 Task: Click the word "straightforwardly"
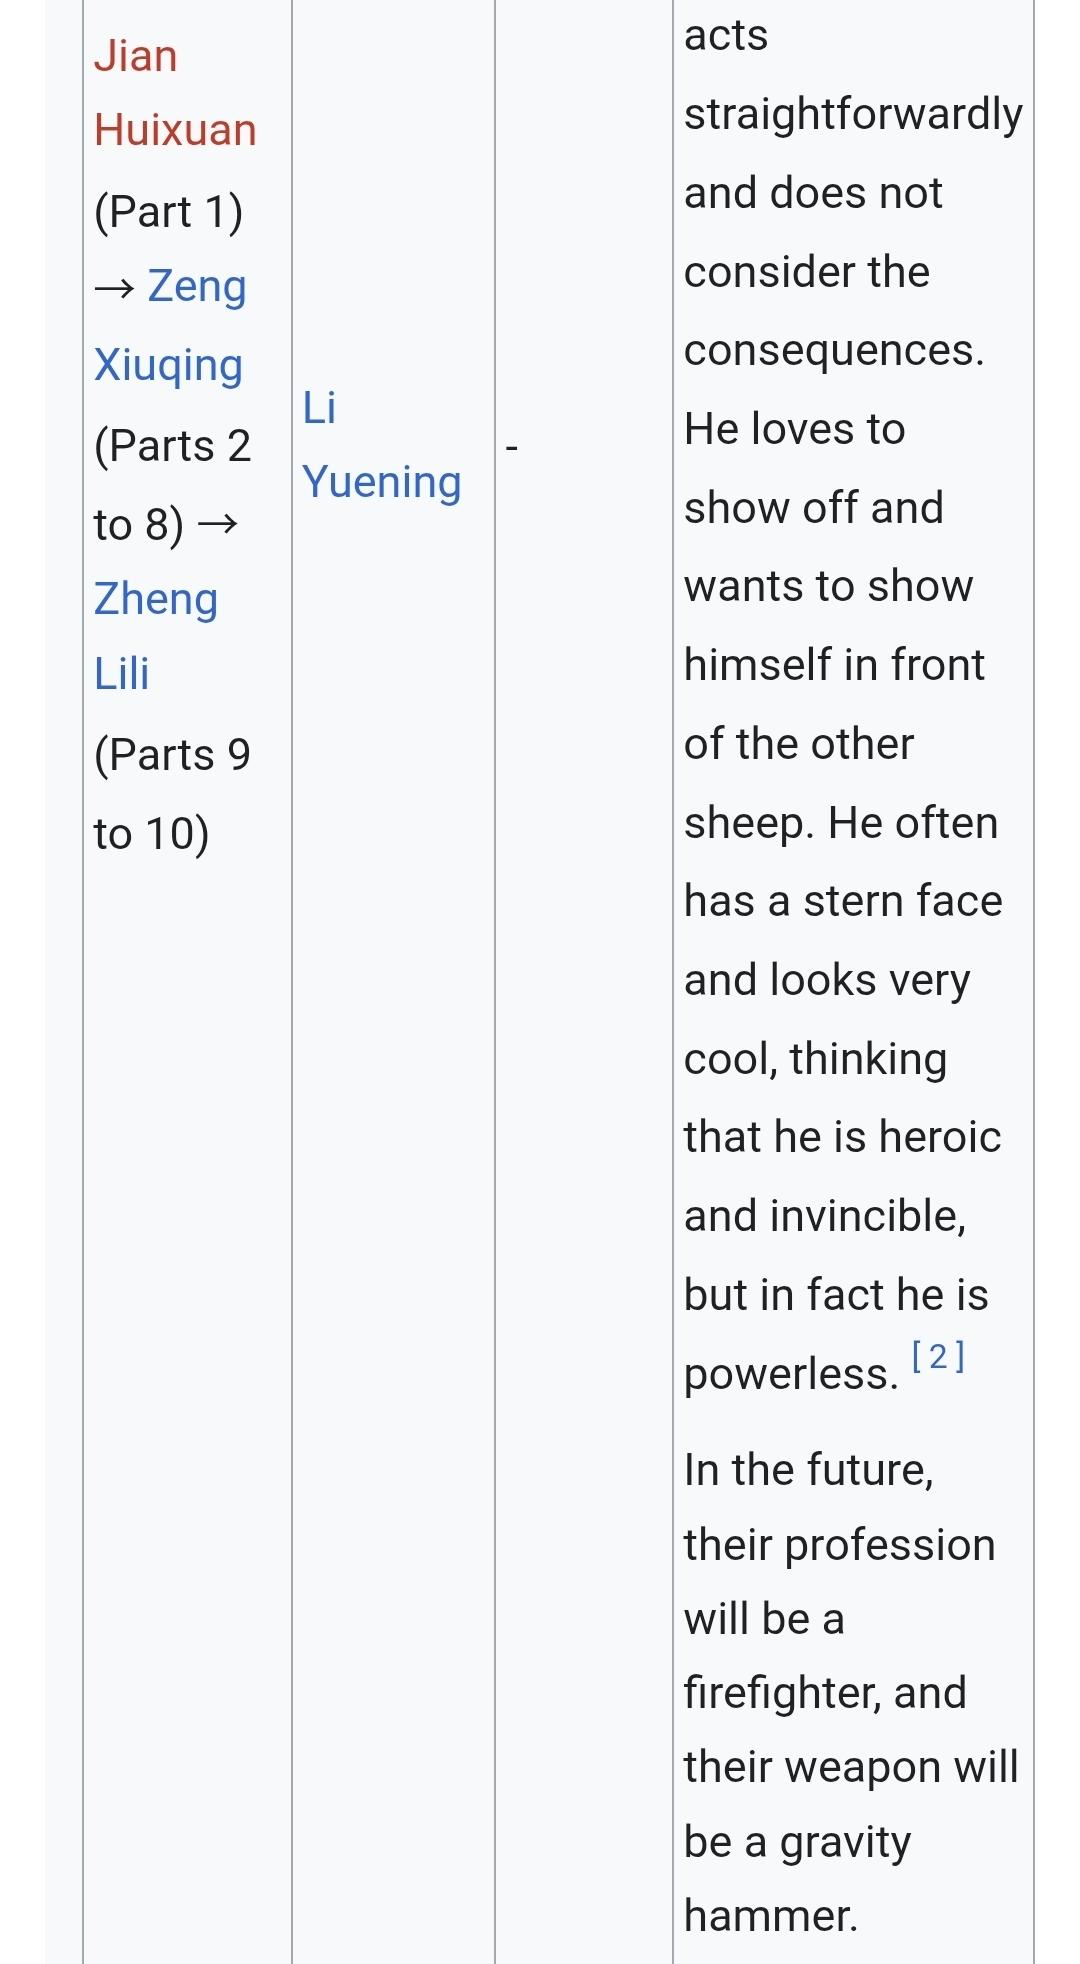(x=853, y=114)
